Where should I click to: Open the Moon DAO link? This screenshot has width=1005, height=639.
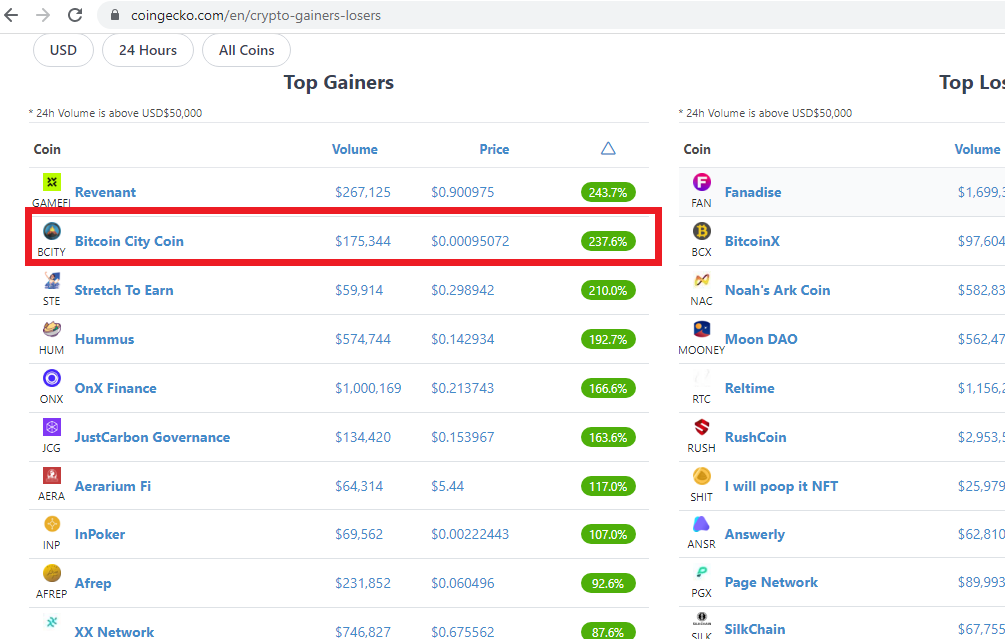click(x=761, y=339)
